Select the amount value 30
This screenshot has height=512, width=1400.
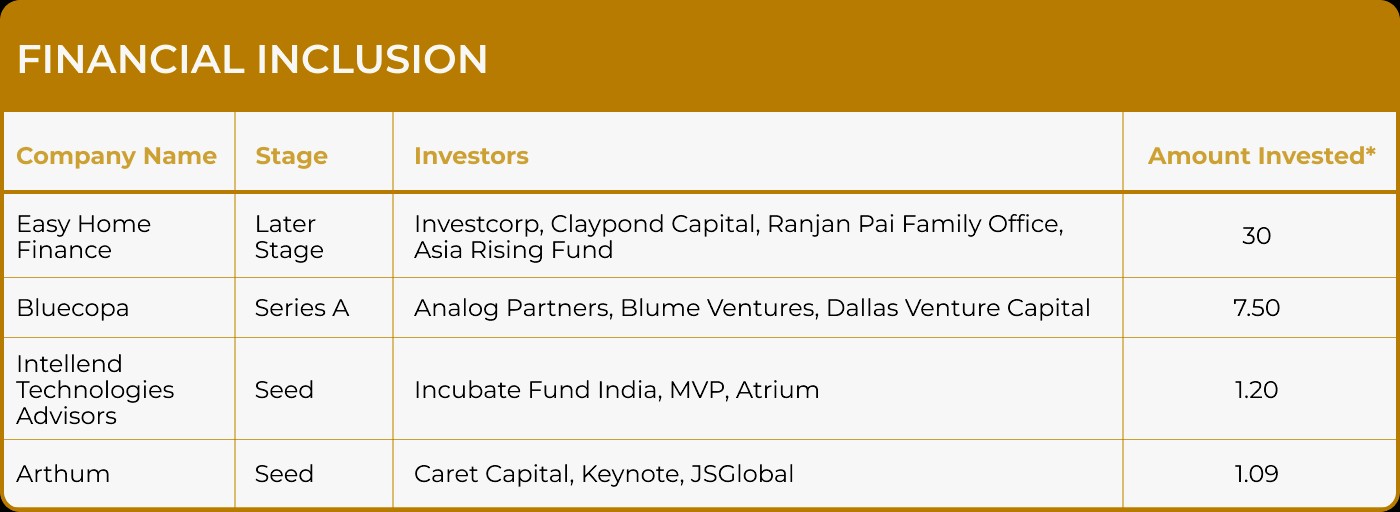coord(1256,236)
